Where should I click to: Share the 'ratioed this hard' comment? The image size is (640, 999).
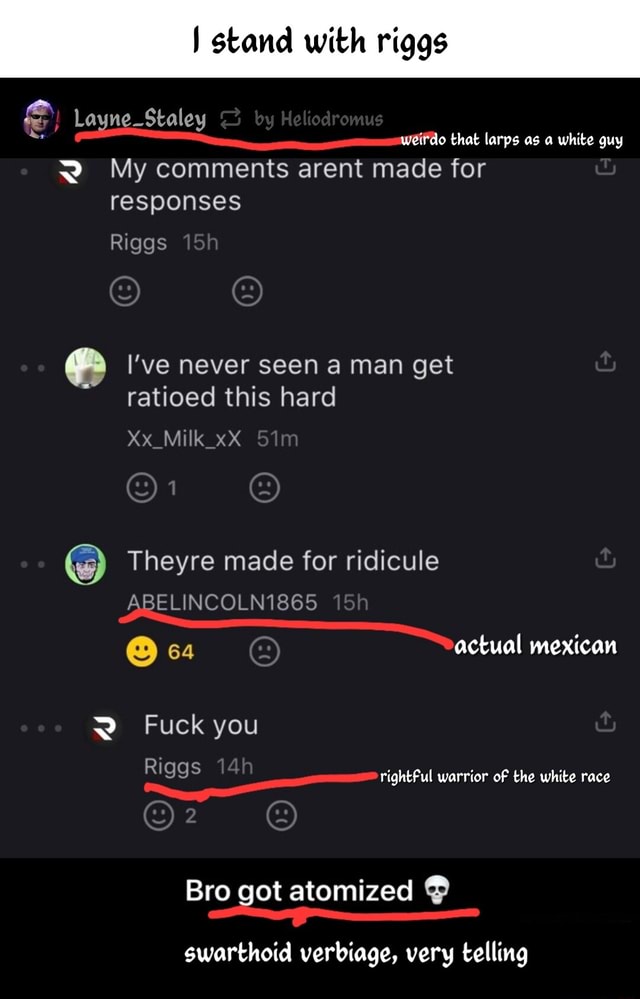[605, 362]
